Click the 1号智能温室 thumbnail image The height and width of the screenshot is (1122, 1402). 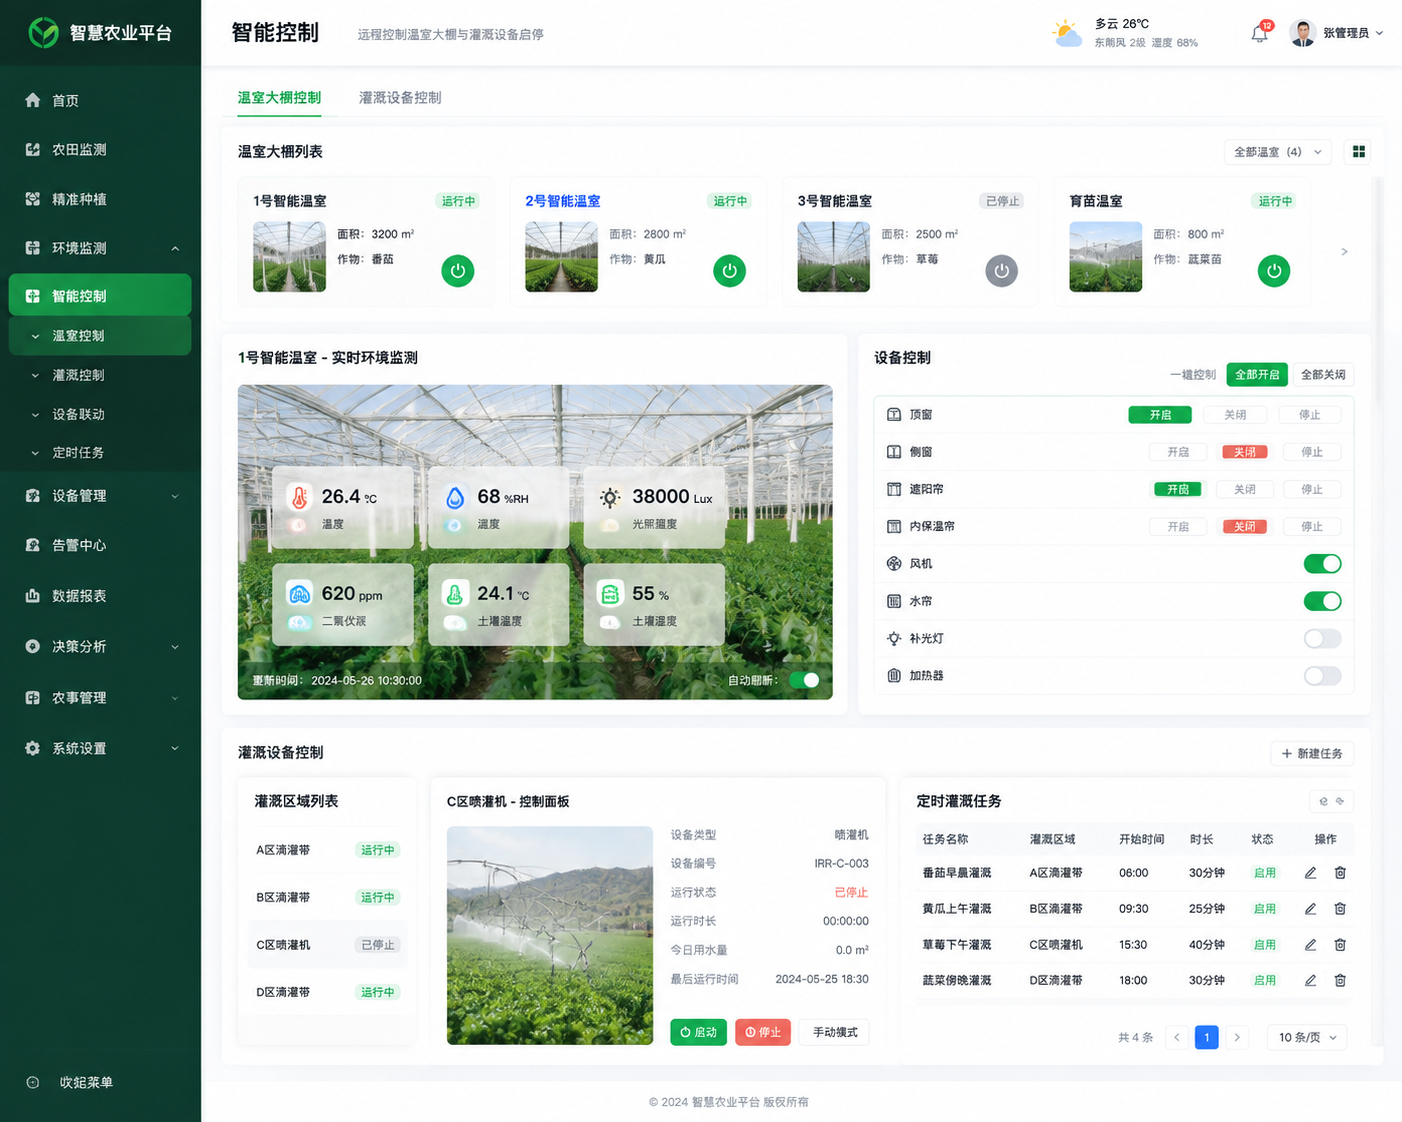(x=290, y=257)
